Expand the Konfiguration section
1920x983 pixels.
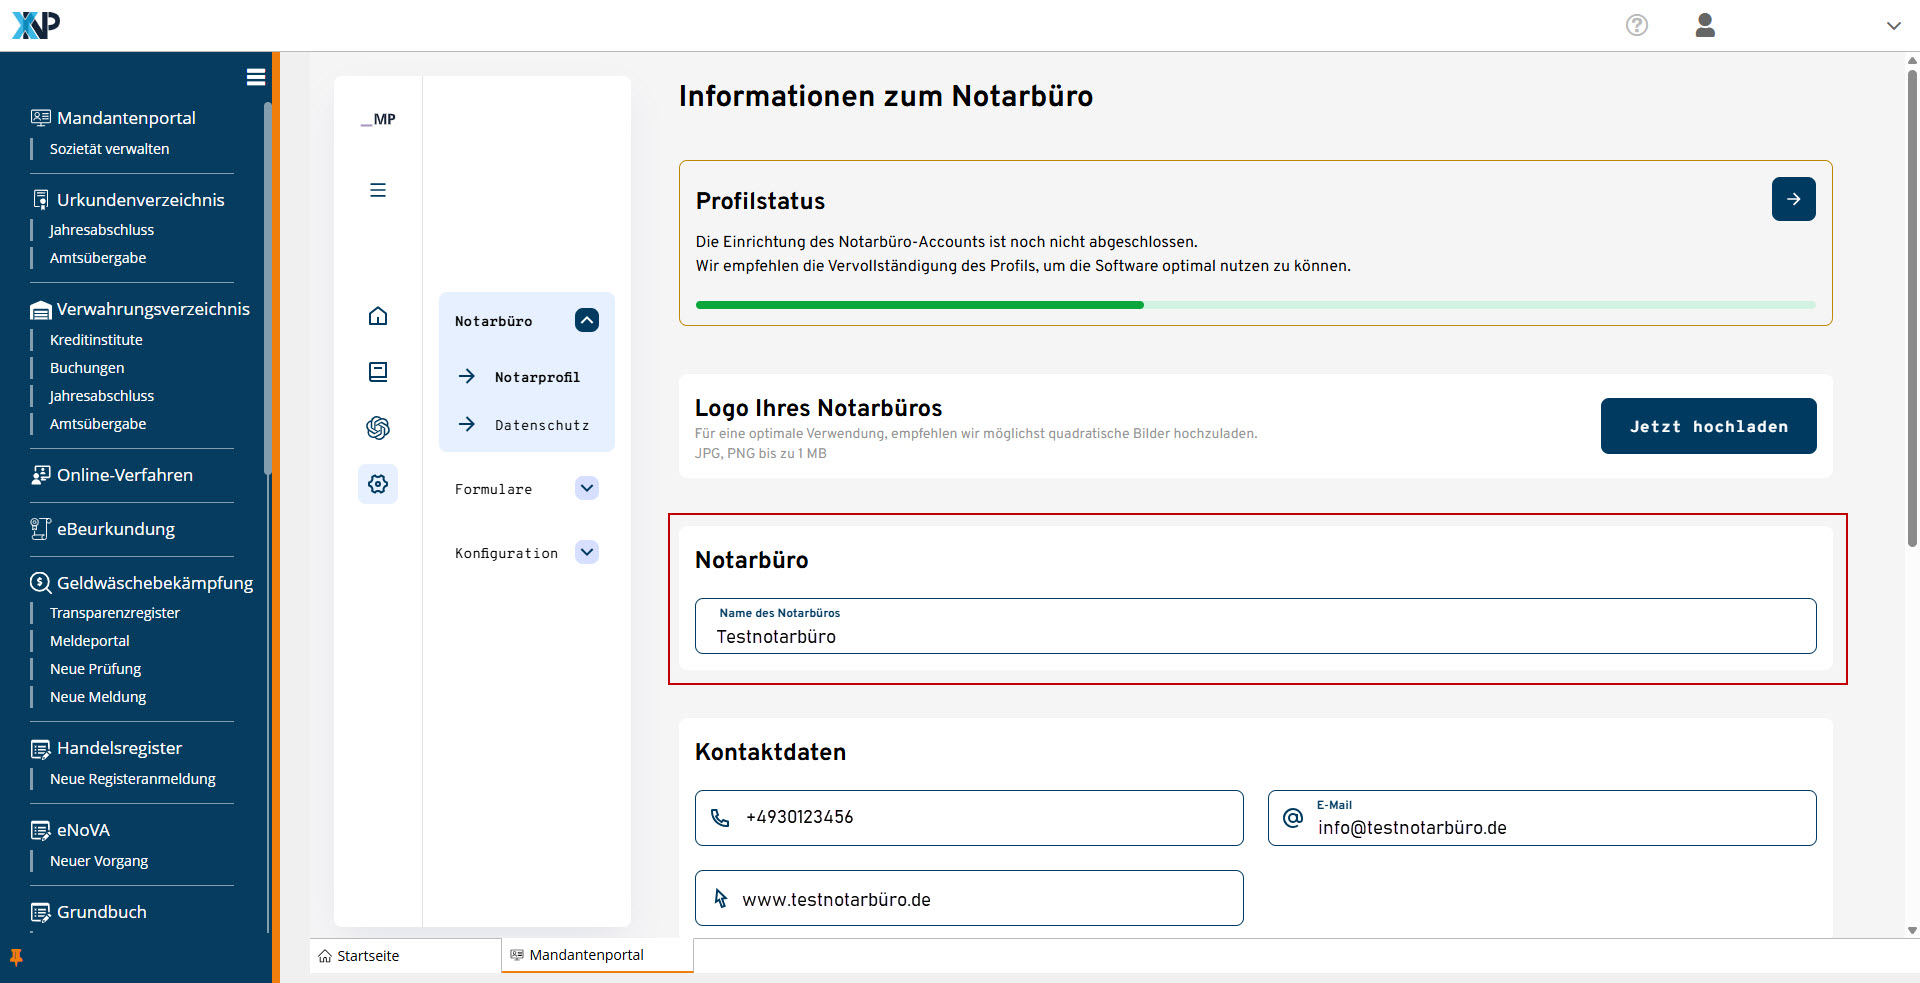click(x=587, y=552)
